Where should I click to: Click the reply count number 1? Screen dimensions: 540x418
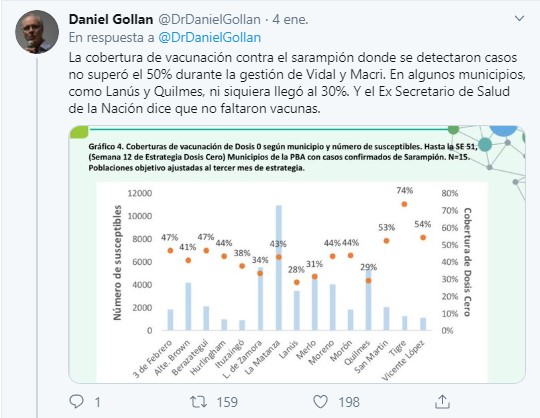click(x=97, y=402)
